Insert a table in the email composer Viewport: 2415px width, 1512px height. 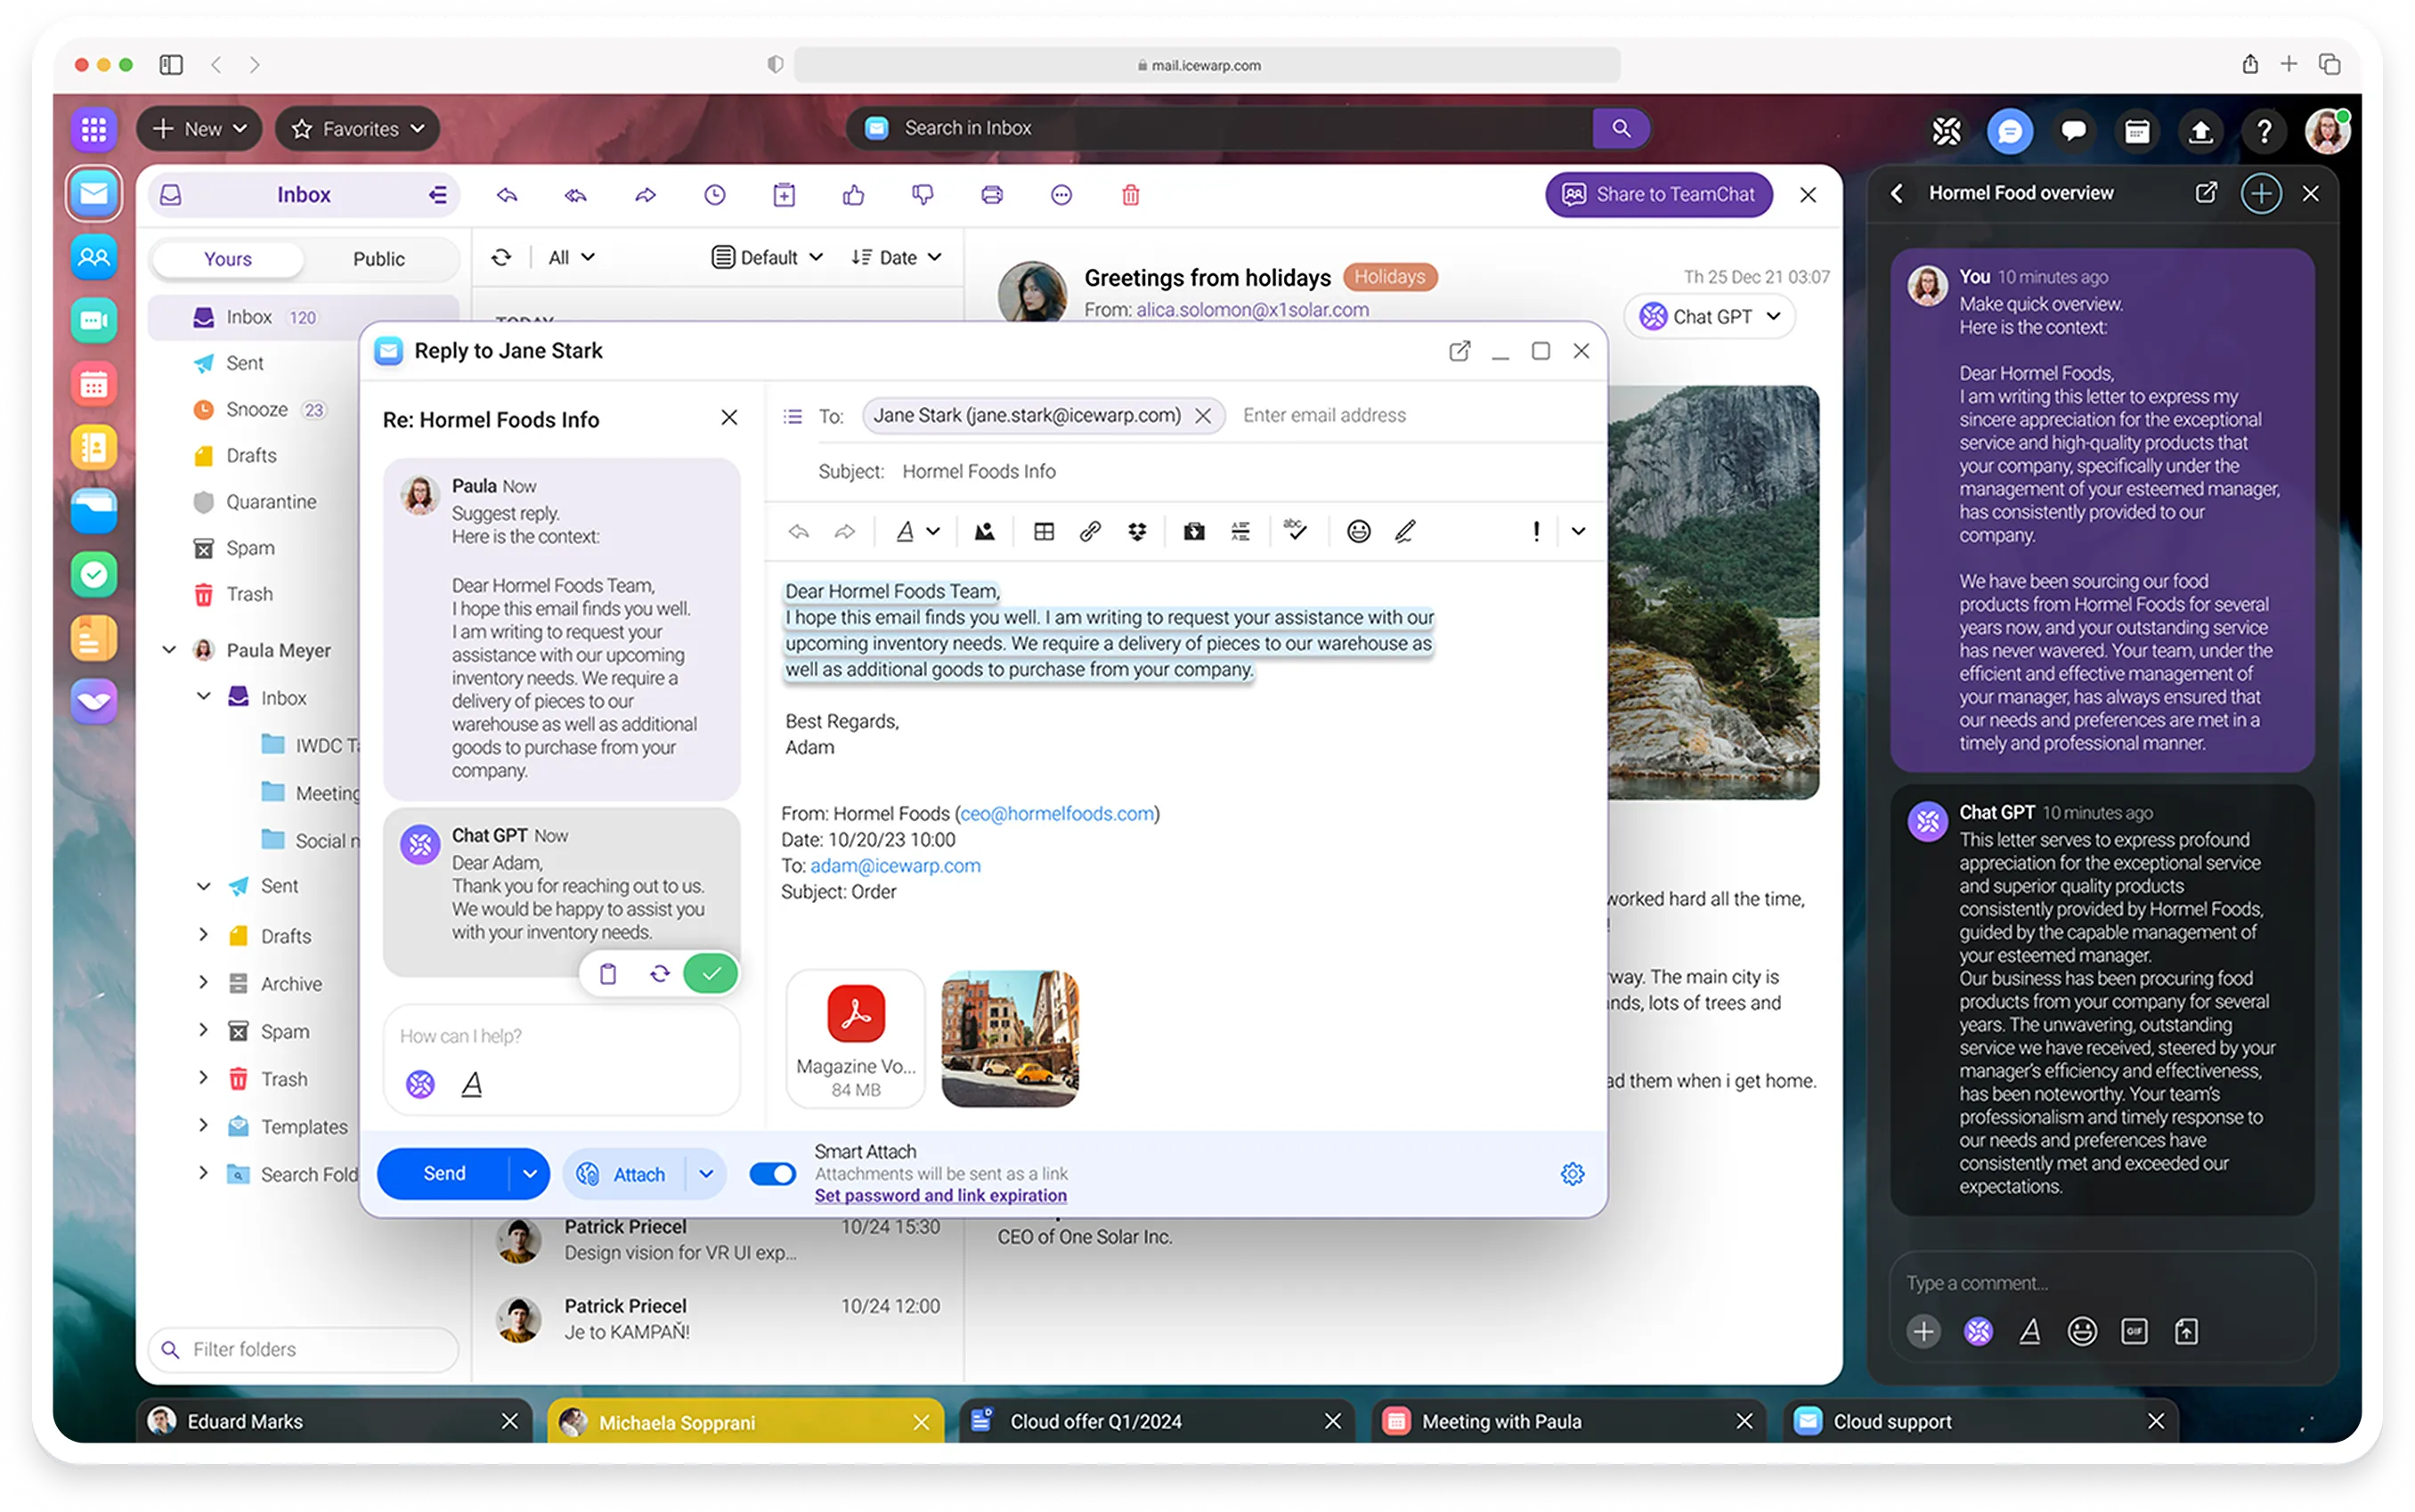click(x=1043, y=531)
